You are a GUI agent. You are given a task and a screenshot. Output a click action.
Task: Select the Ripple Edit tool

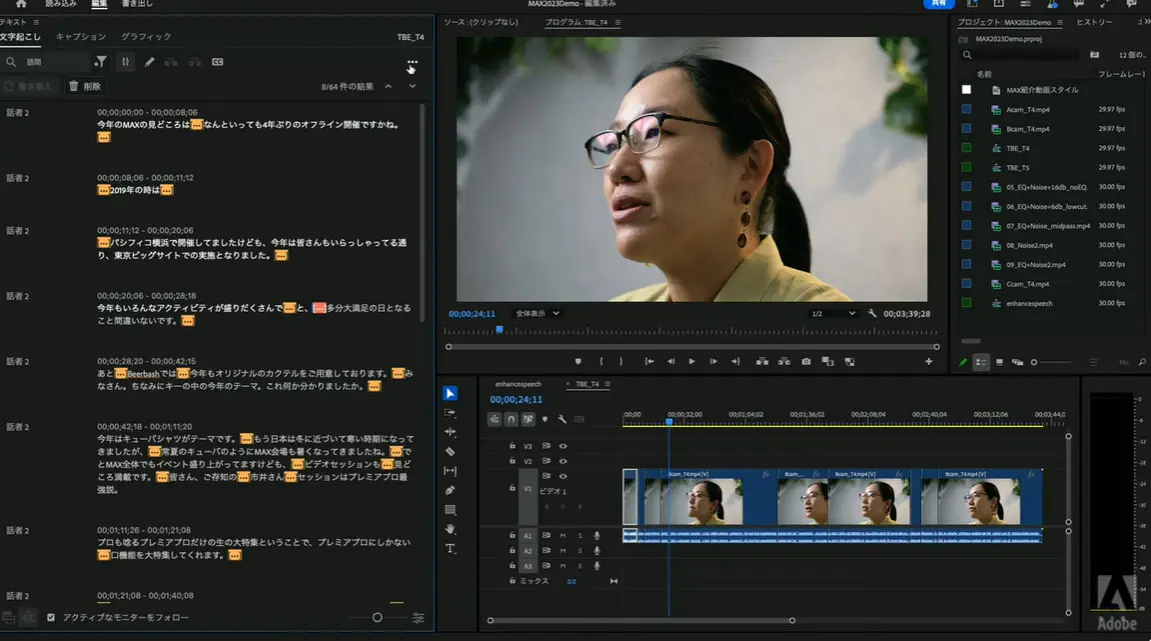pyautogui.click(x=450, y=432)
